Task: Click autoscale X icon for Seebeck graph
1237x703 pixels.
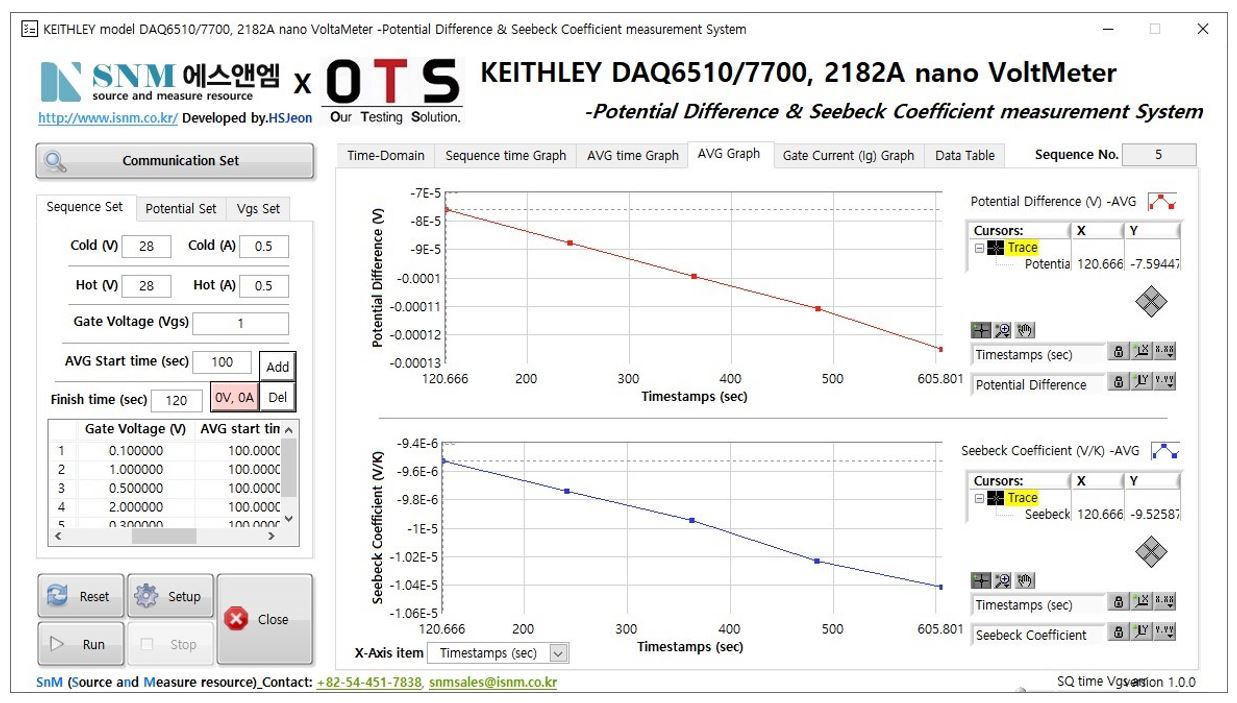Action: 1141,603
